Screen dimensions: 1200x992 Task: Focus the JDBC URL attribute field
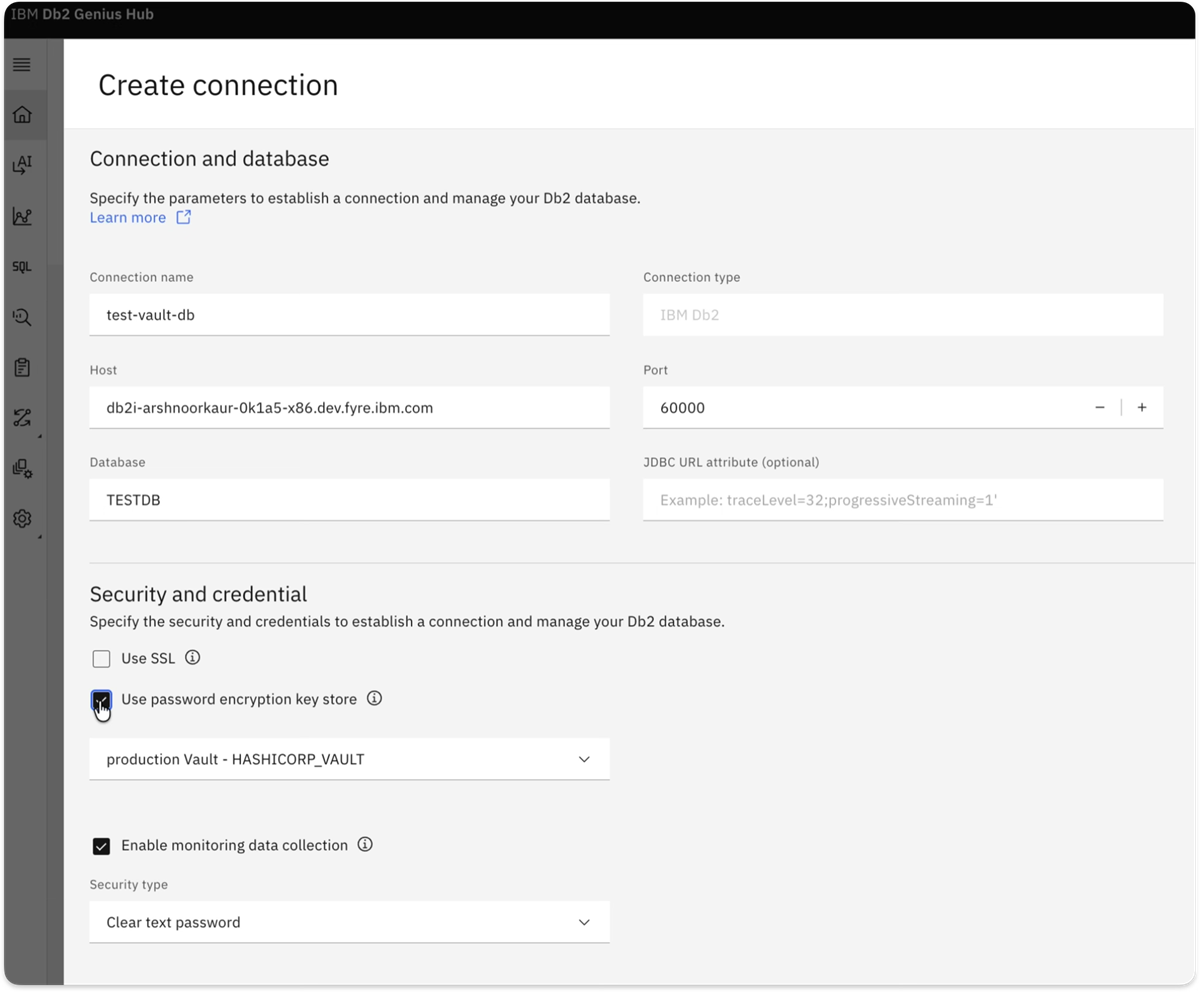tap(903, 500)
